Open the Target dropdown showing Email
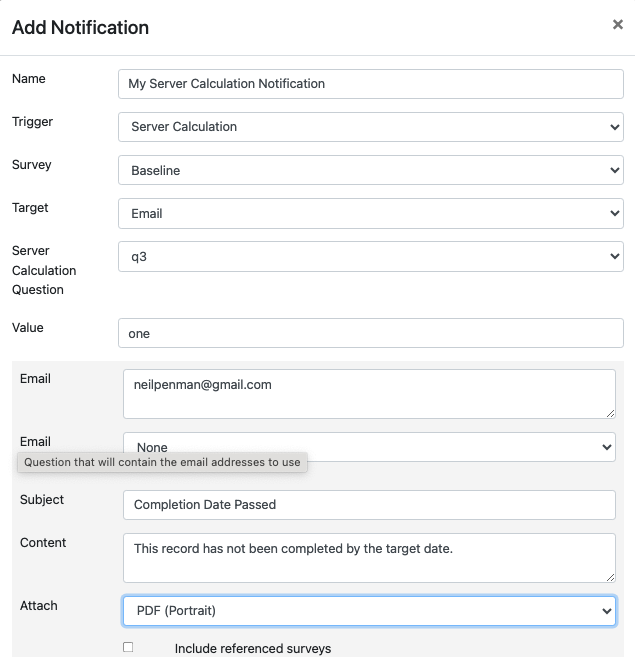This screenshot has height=657, width=635. pyautogui.click(x=371, y=213)
